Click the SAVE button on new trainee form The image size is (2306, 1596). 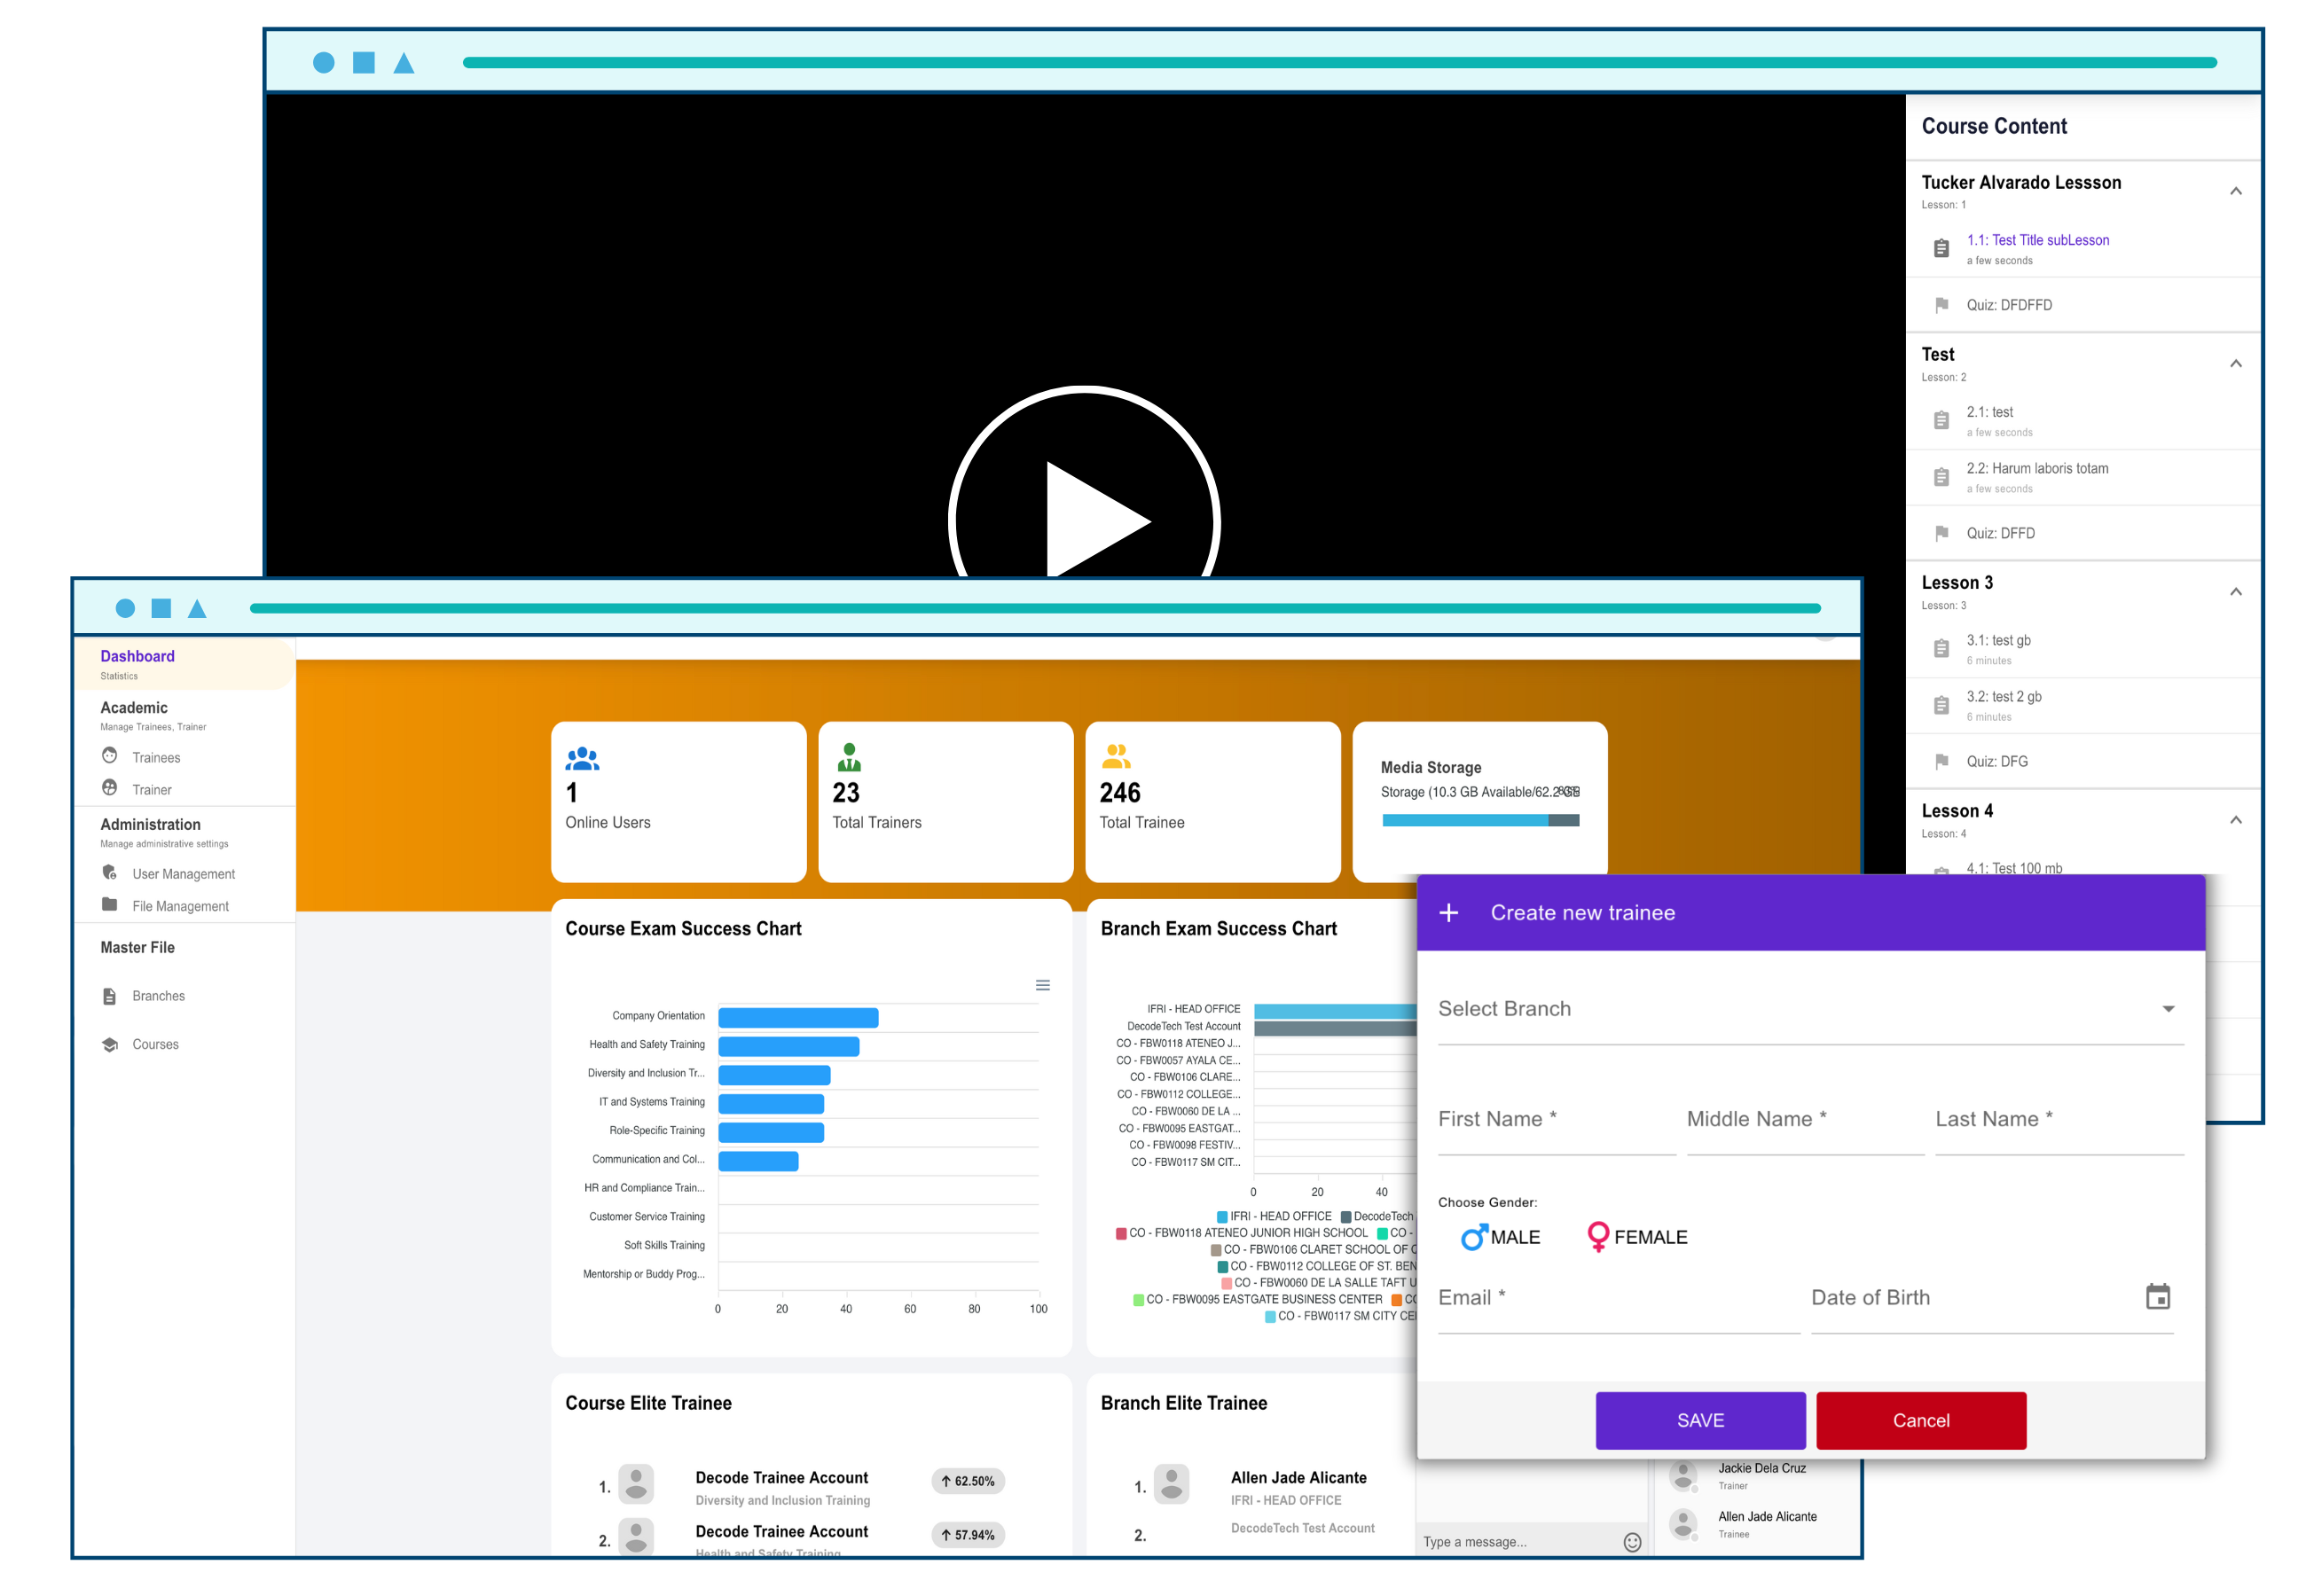[1696, 1419]
